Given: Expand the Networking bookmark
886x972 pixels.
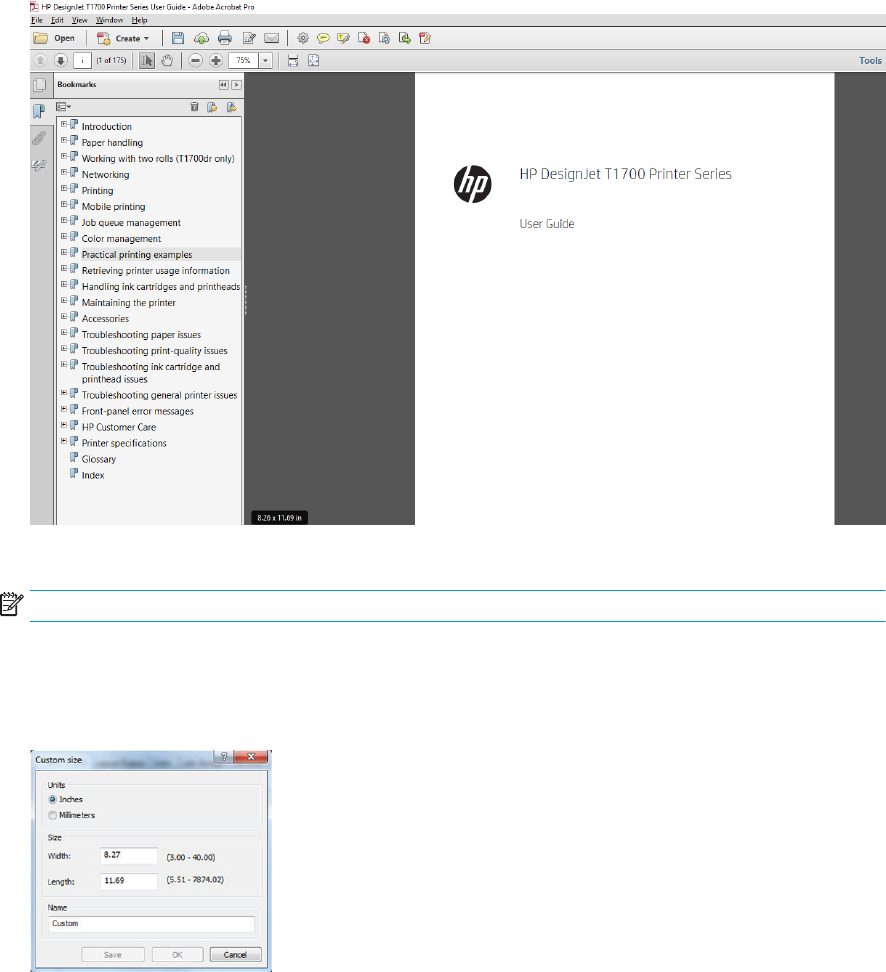Looking at the screenshot, I should click(64, 172).
